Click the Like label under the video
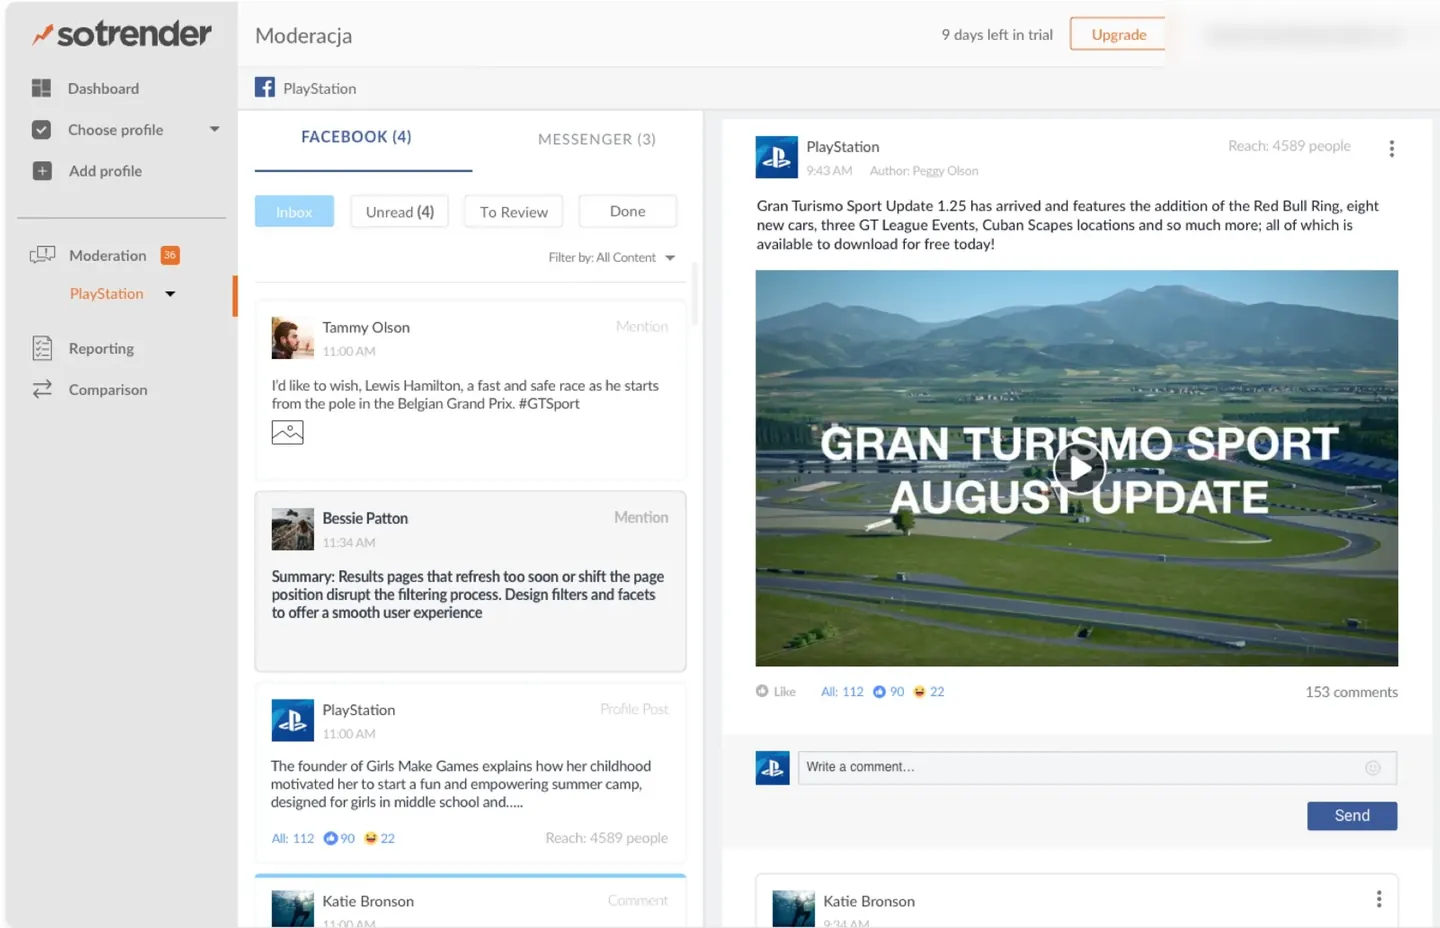The image size is (1440, 928). pos(785,691)
